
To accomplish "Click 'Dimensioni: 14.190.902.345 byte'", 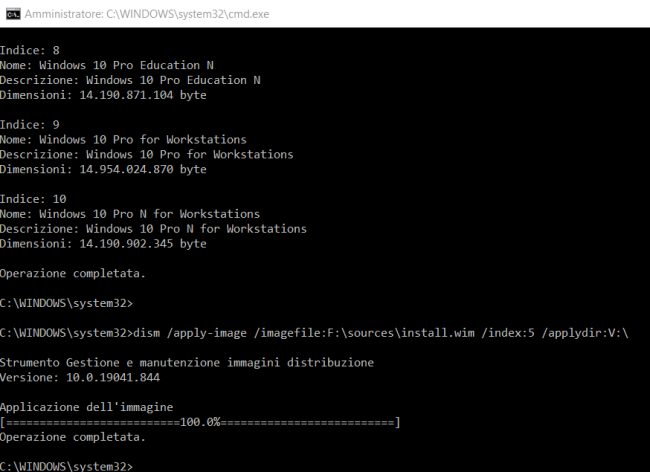I will click(x=103, y=244).
